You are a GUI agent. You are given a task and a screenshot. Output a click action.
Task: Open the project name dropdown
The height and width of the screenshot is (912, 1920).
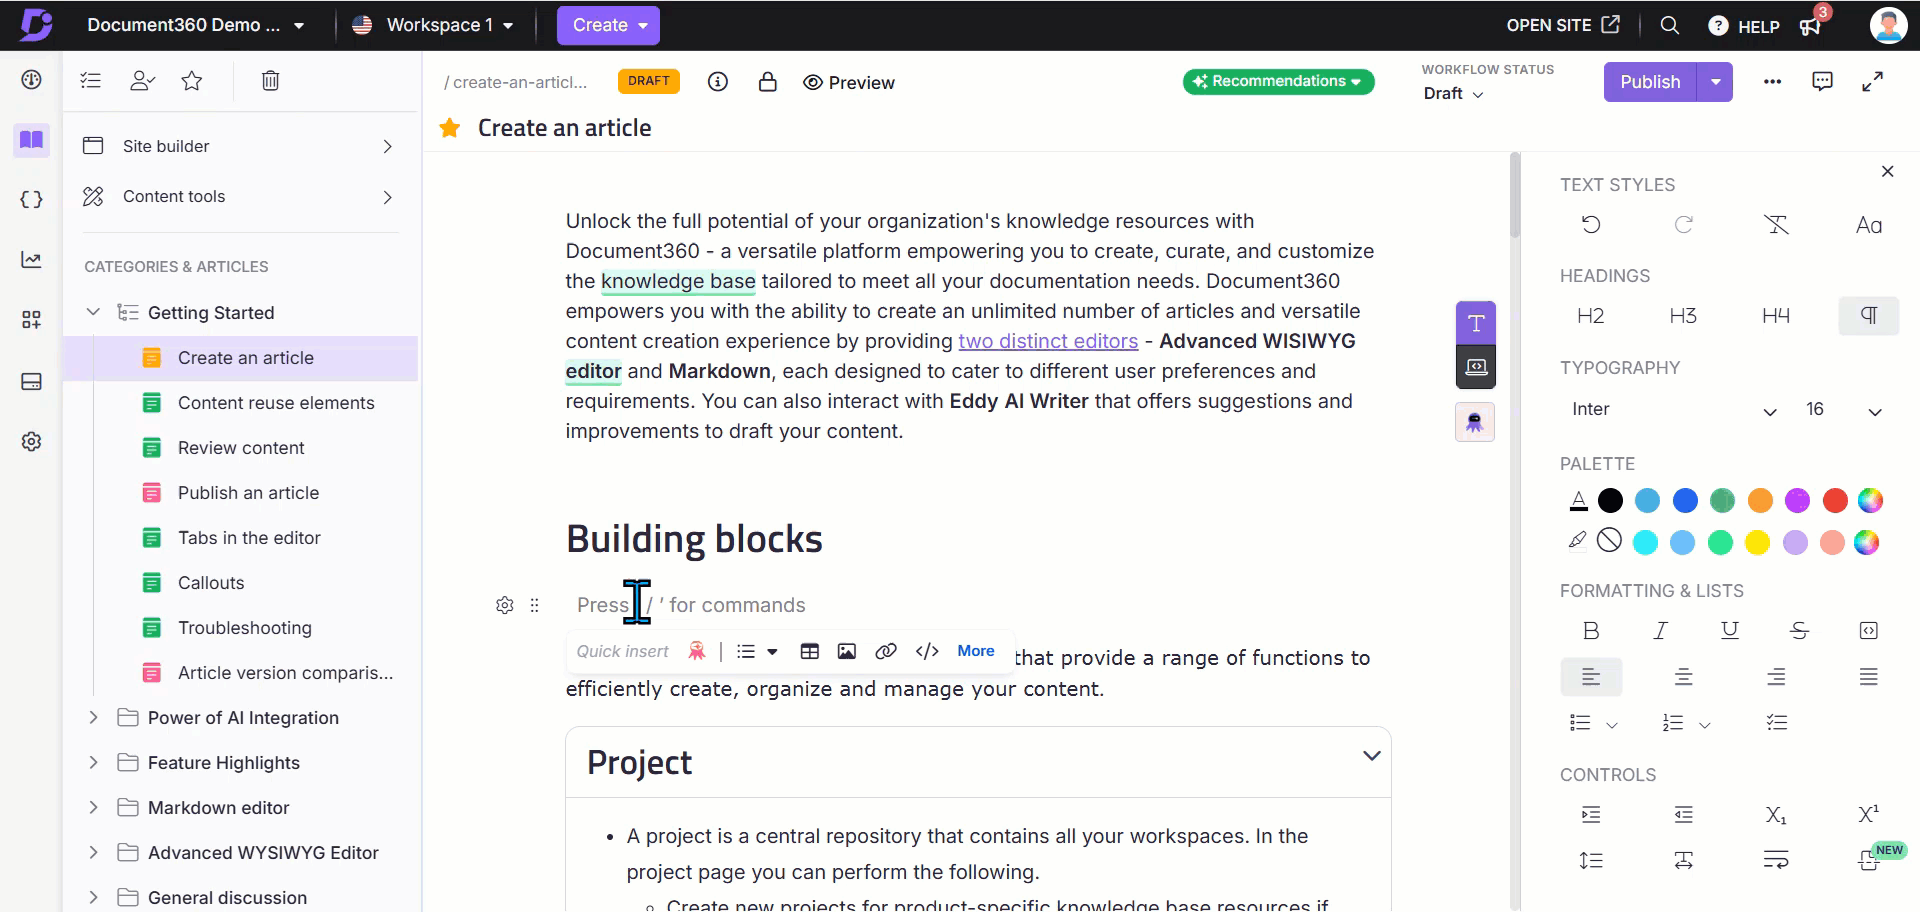click(196, 25)
